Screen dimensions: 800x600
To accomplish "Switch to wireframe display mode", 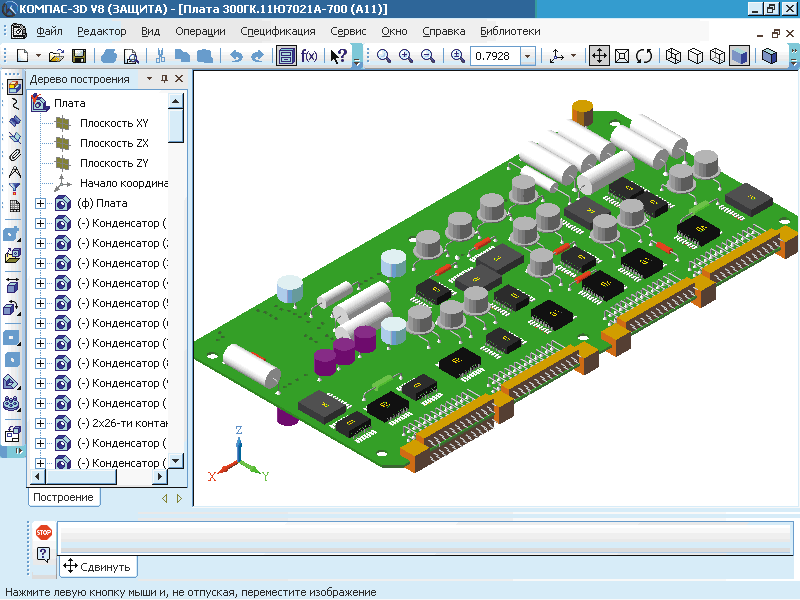I will 673,56.
